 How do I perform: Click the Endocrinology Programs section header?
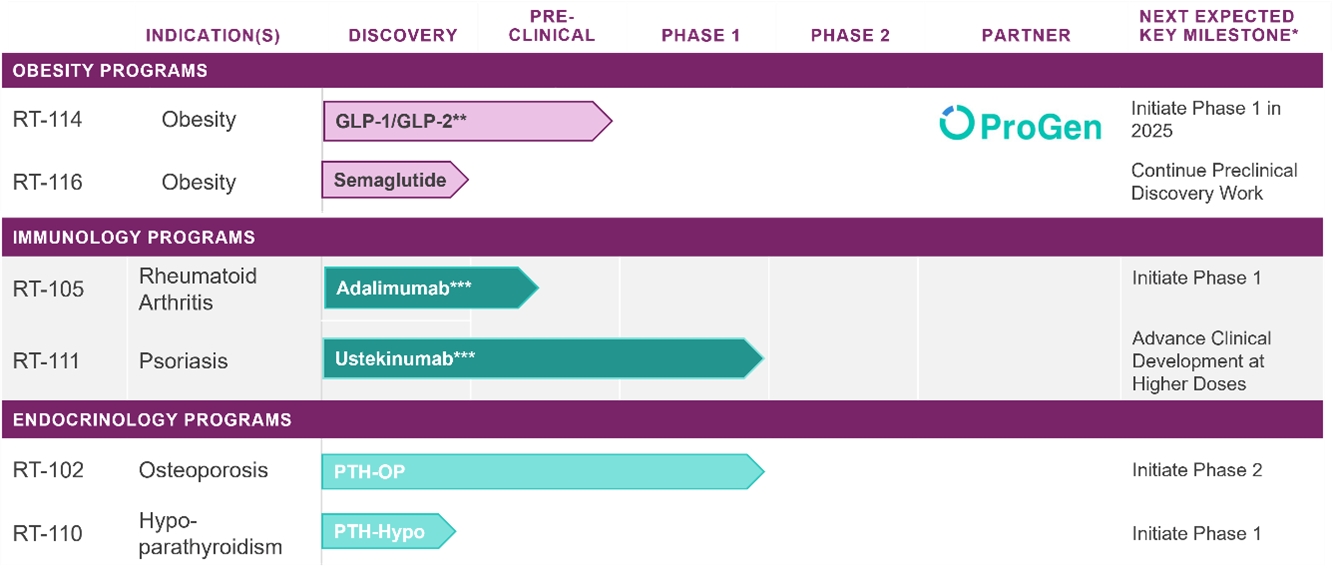[152, 420]
